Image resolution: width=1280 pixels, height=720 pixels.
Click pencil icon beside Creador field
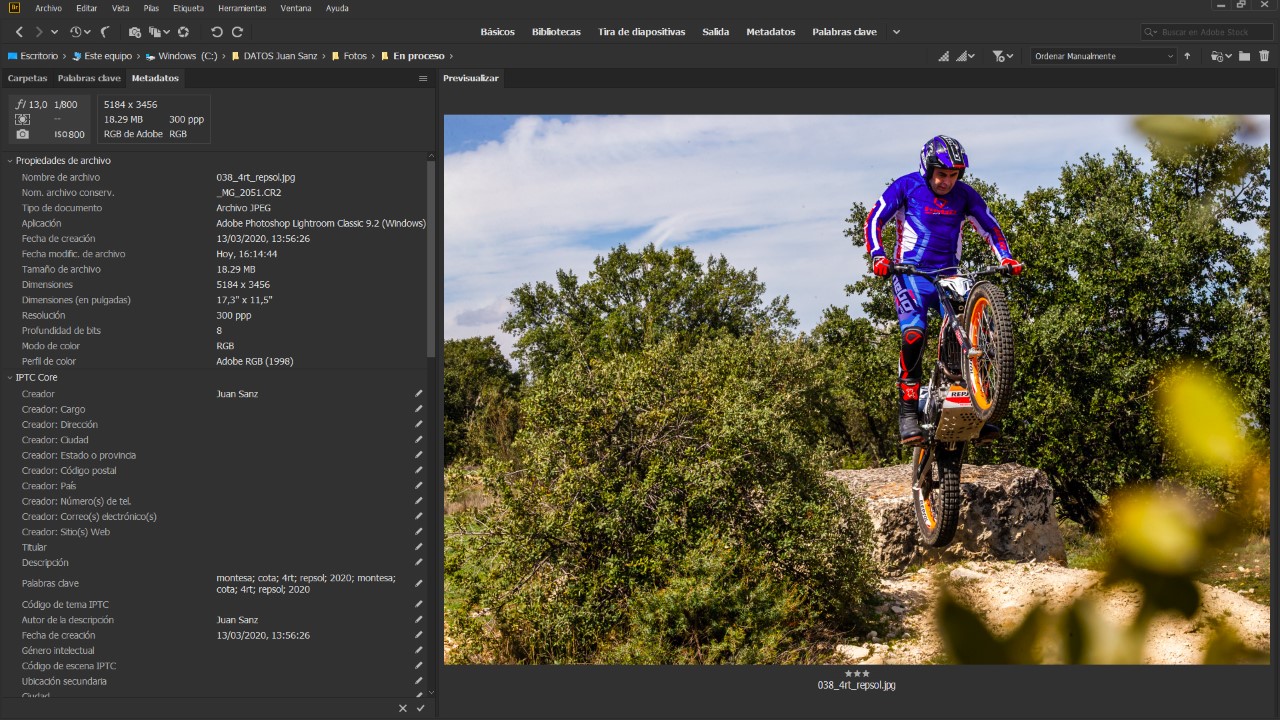pyautogui.click(x=419, y=394)
